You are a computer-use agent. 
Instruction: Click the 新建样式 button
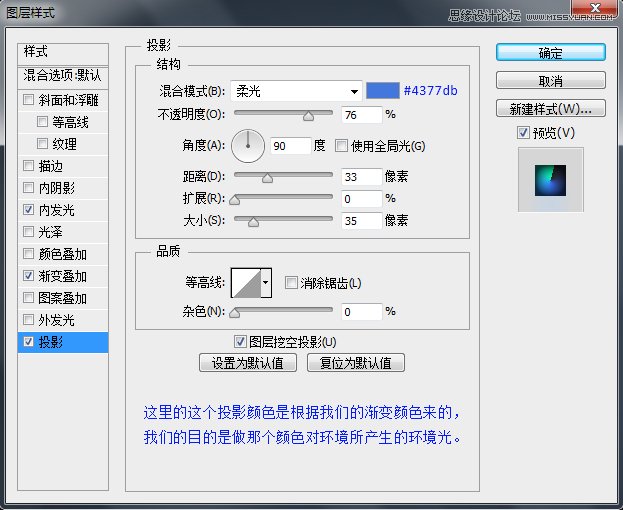550,108
